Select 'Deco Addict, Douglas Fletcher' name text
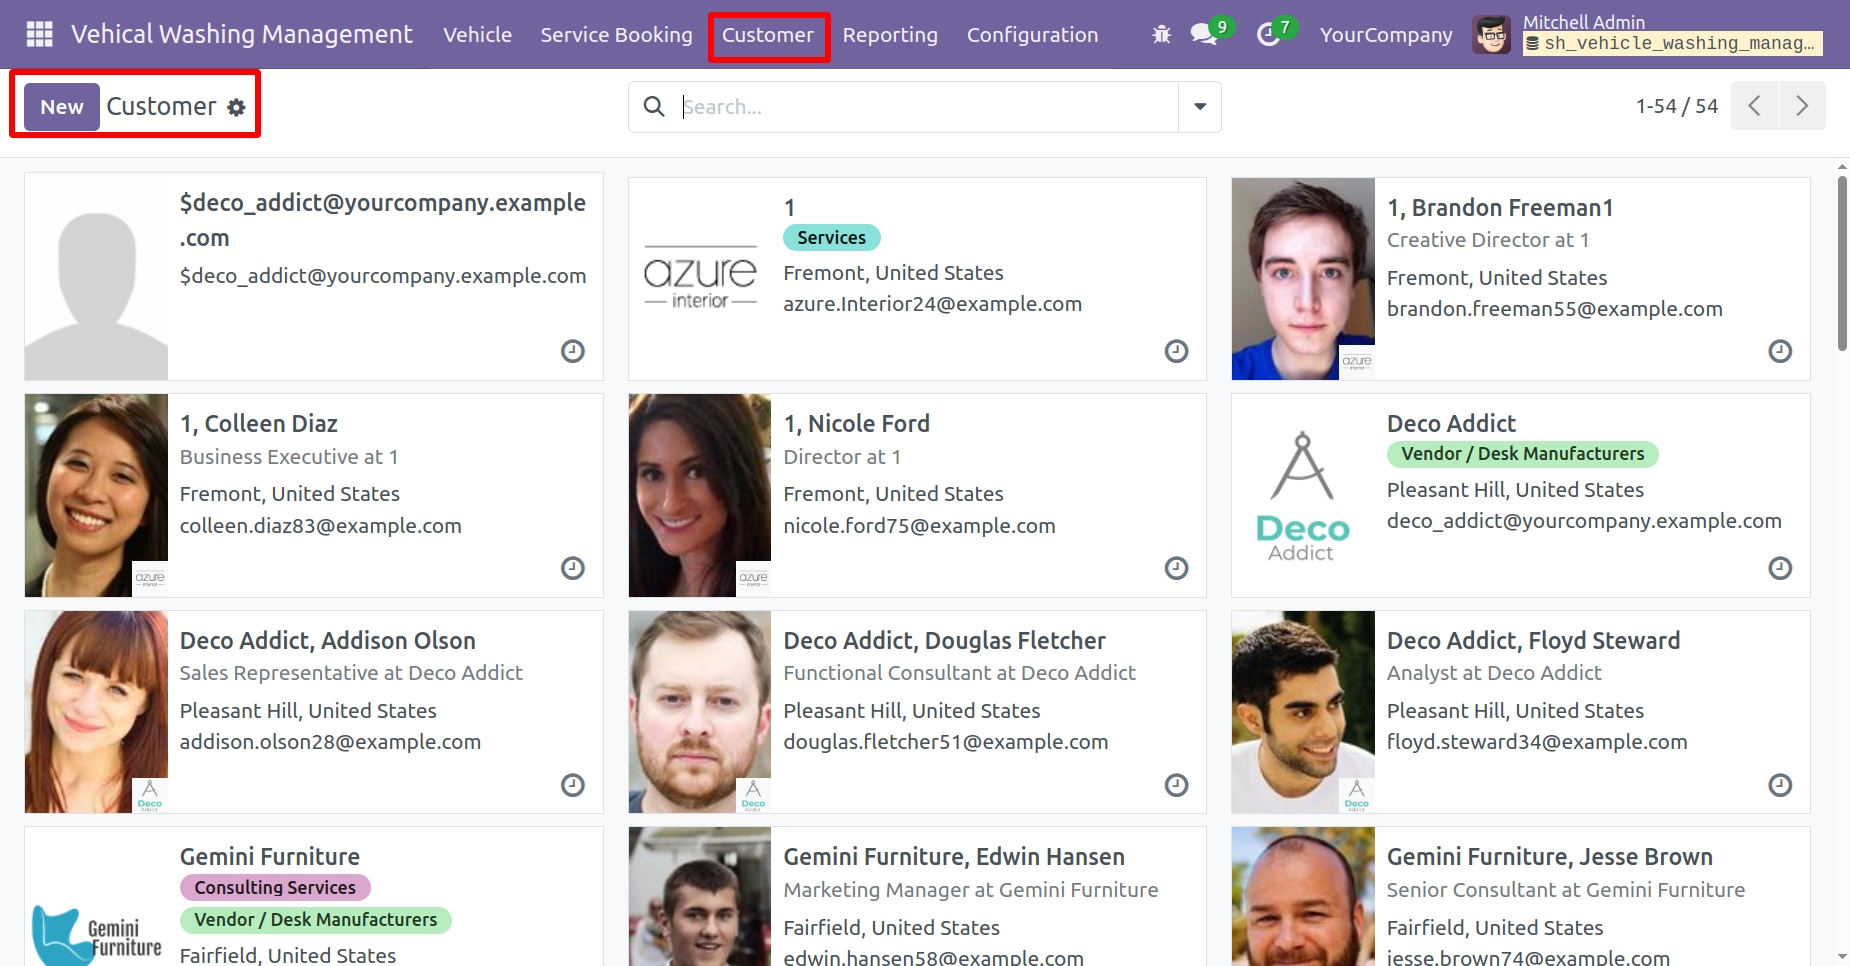 coord(944,641)
